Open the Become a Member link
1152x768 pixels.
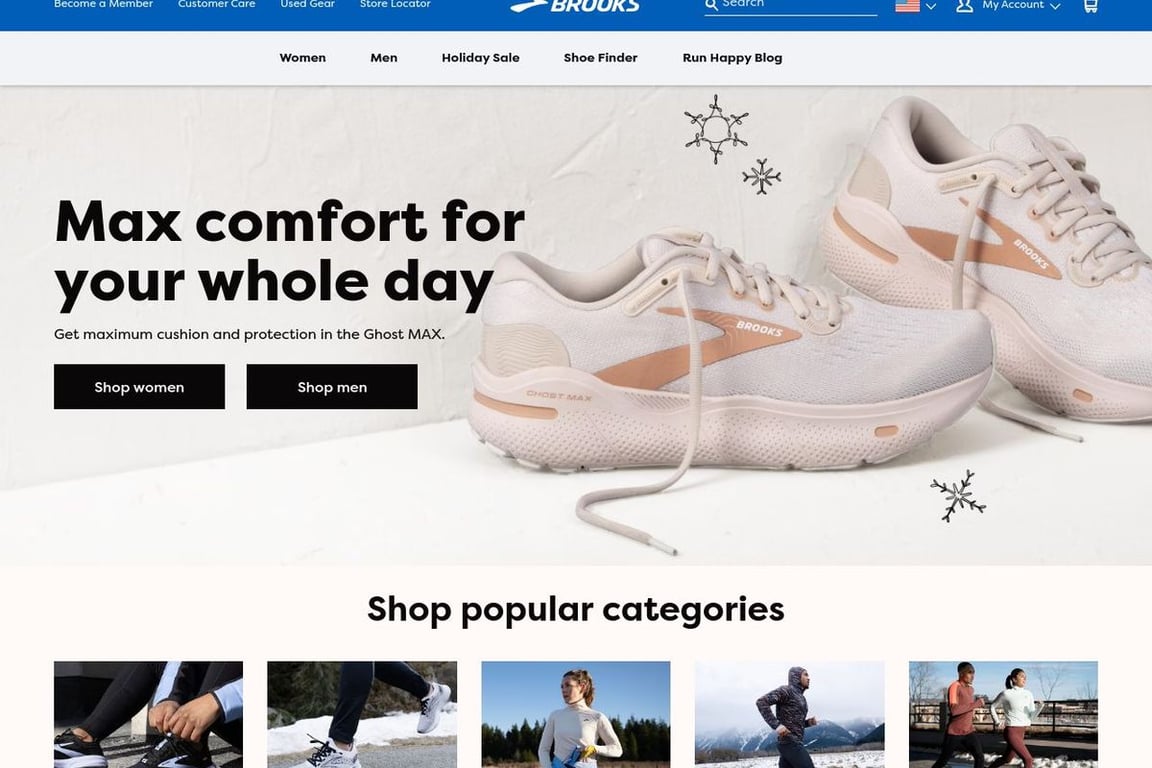tap(104, 4)
